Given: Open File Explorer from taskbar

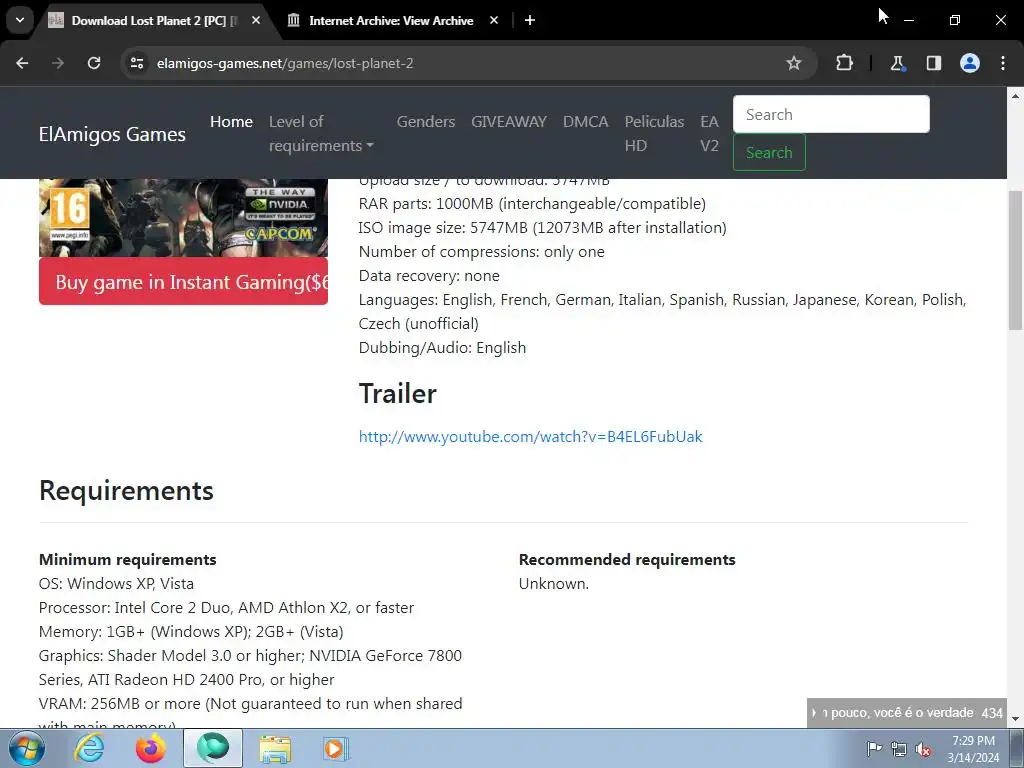Looking at the screenshot, I should pyautogui.click(x=275, y=749).
